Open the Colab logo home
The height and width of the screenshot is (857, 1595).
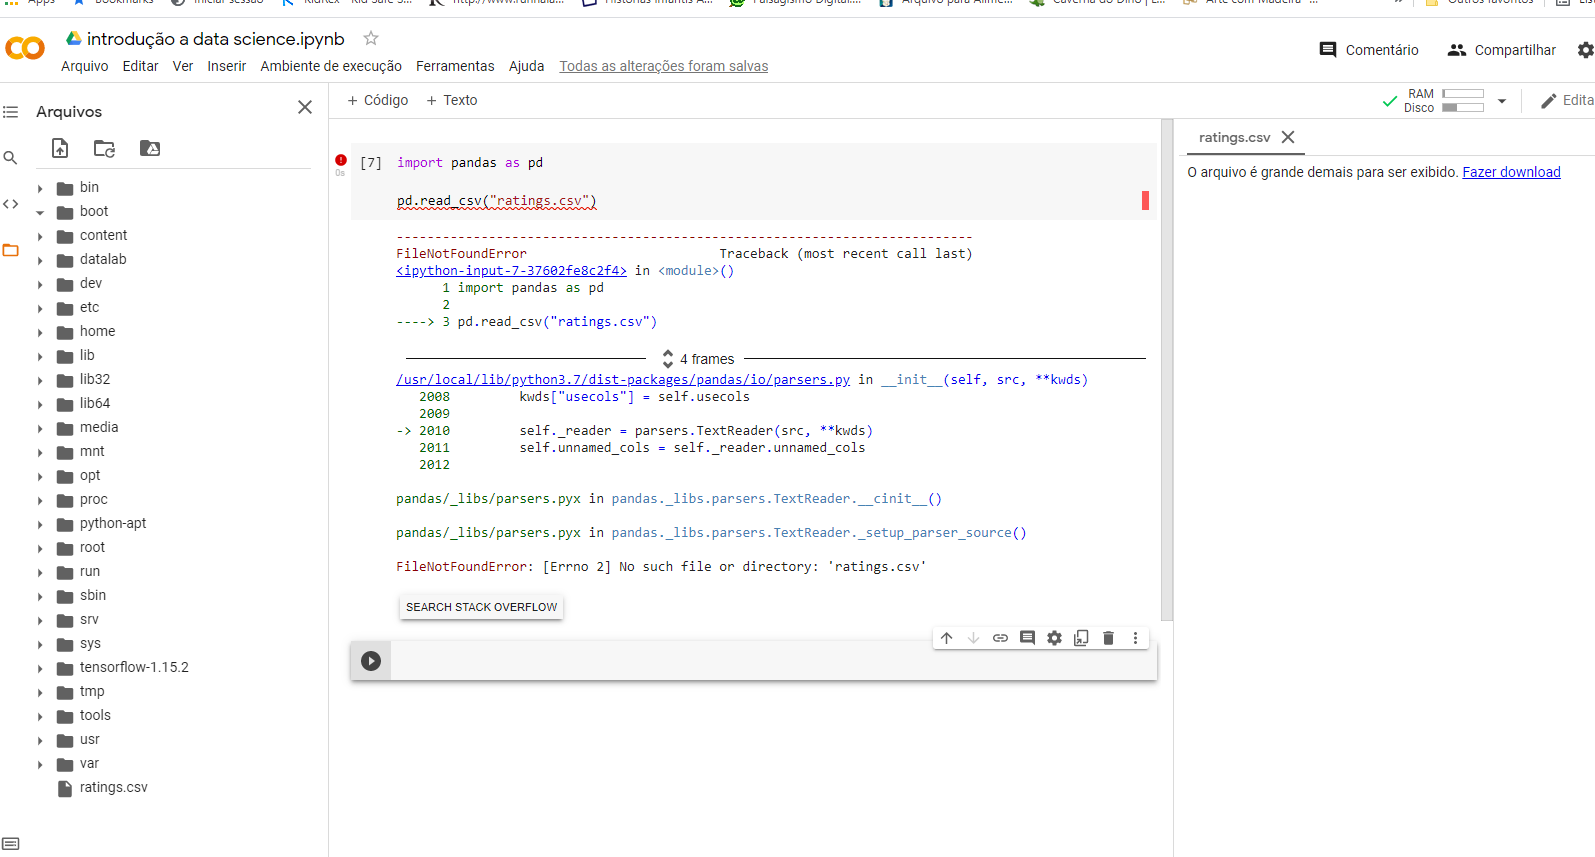point(25,47)
